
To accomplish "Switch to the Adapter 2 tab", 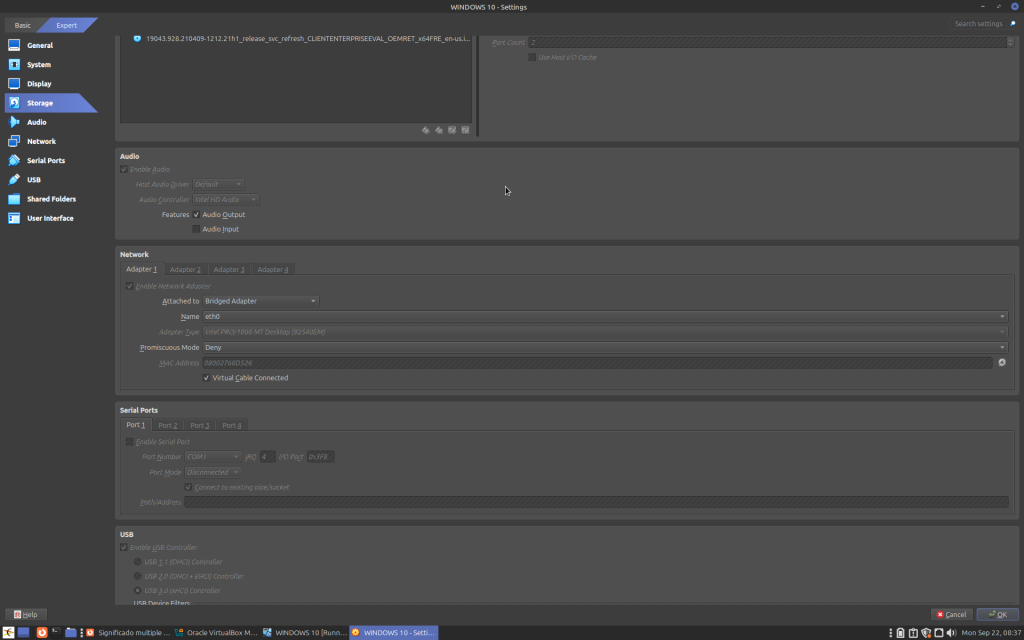I will 185,269.
